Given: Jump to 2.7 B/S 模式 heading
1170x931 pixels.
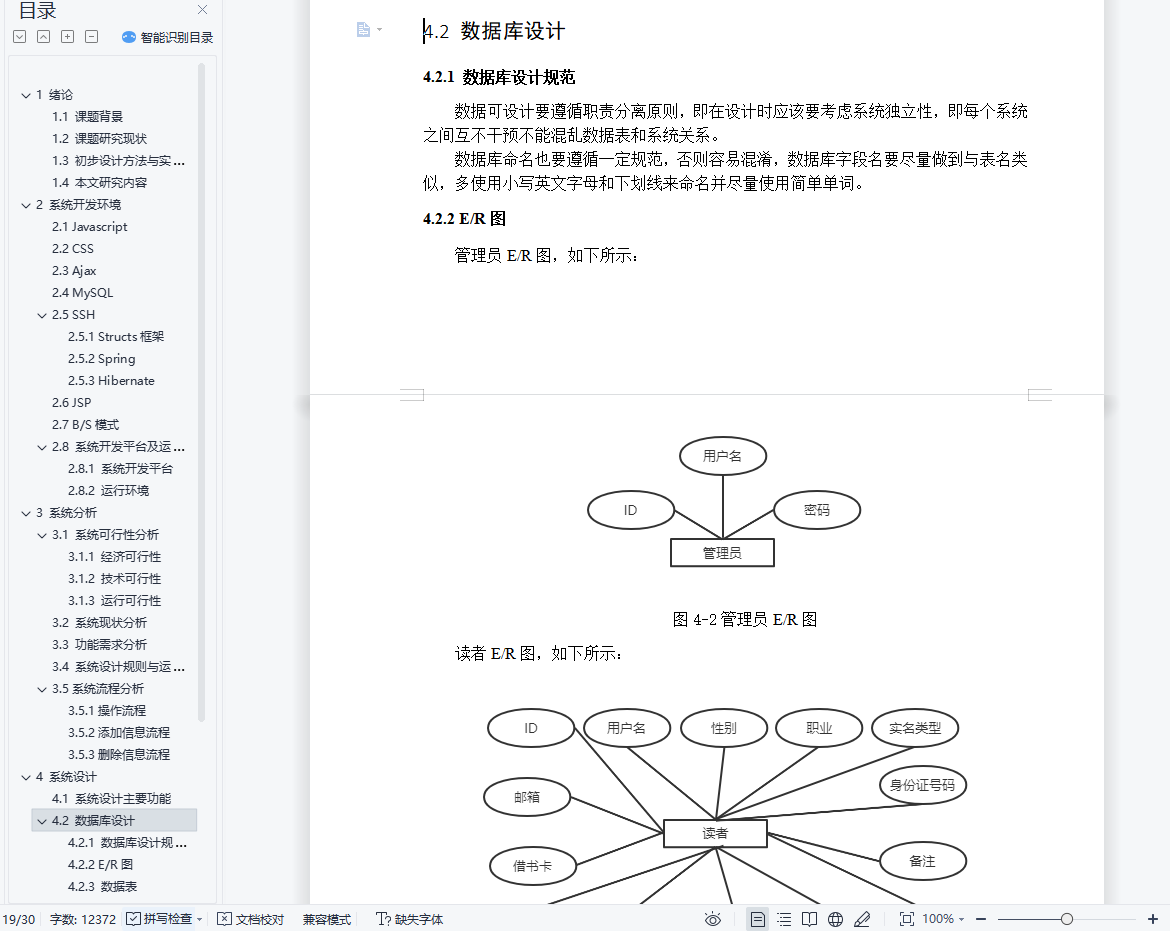Looking at the screenshot, I should click(x=85, y=424).
